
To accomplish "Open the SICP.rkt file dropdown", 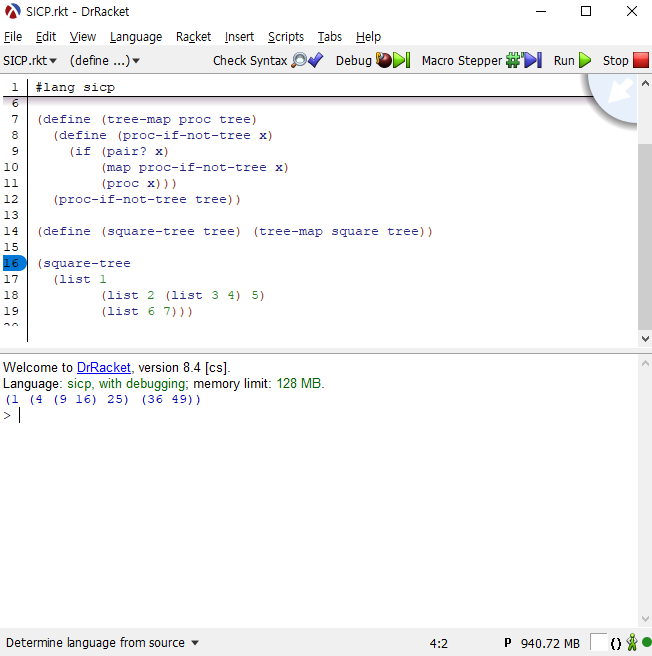I will coord(30,60).
